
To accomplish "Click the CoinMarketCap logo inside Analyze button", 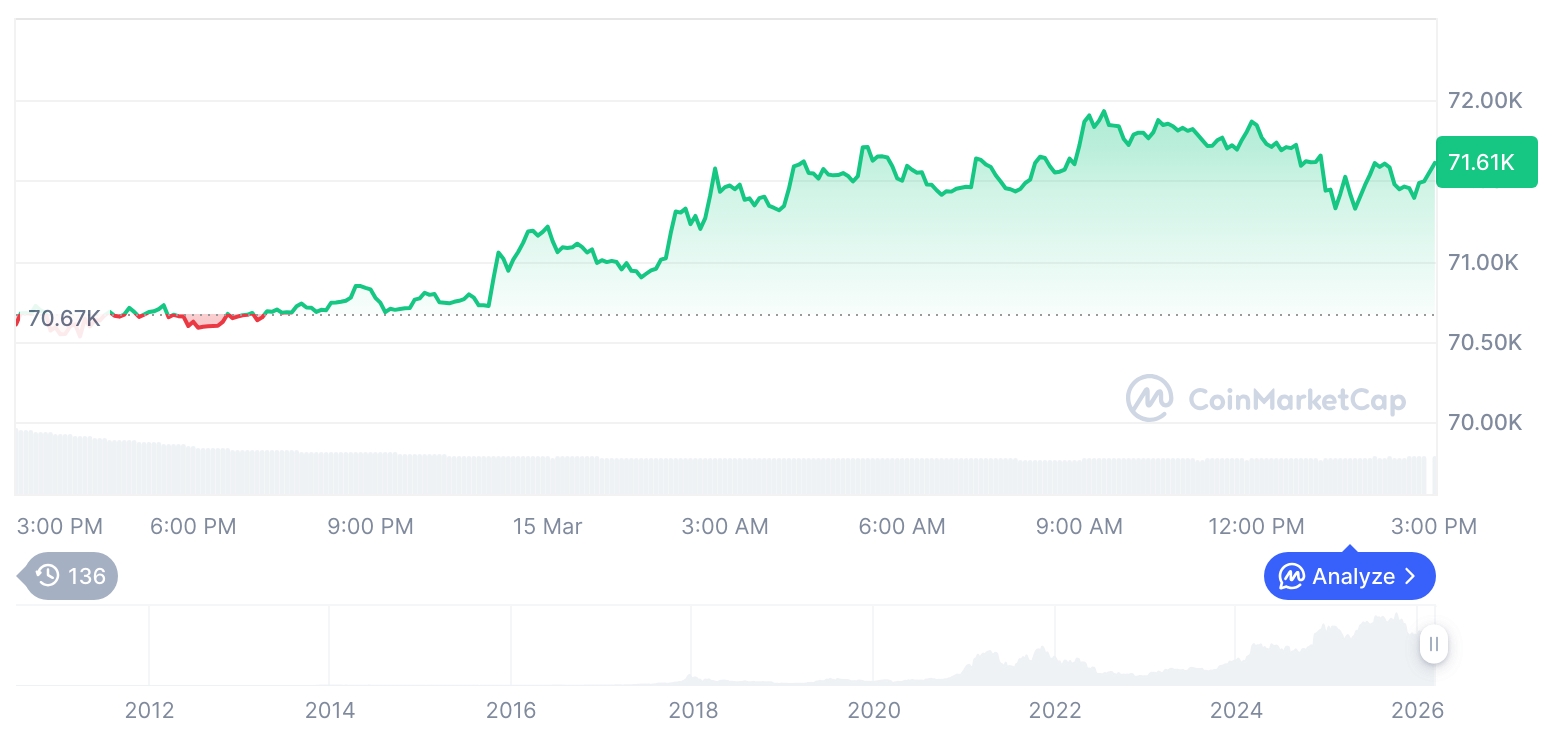I will 1292,577.
